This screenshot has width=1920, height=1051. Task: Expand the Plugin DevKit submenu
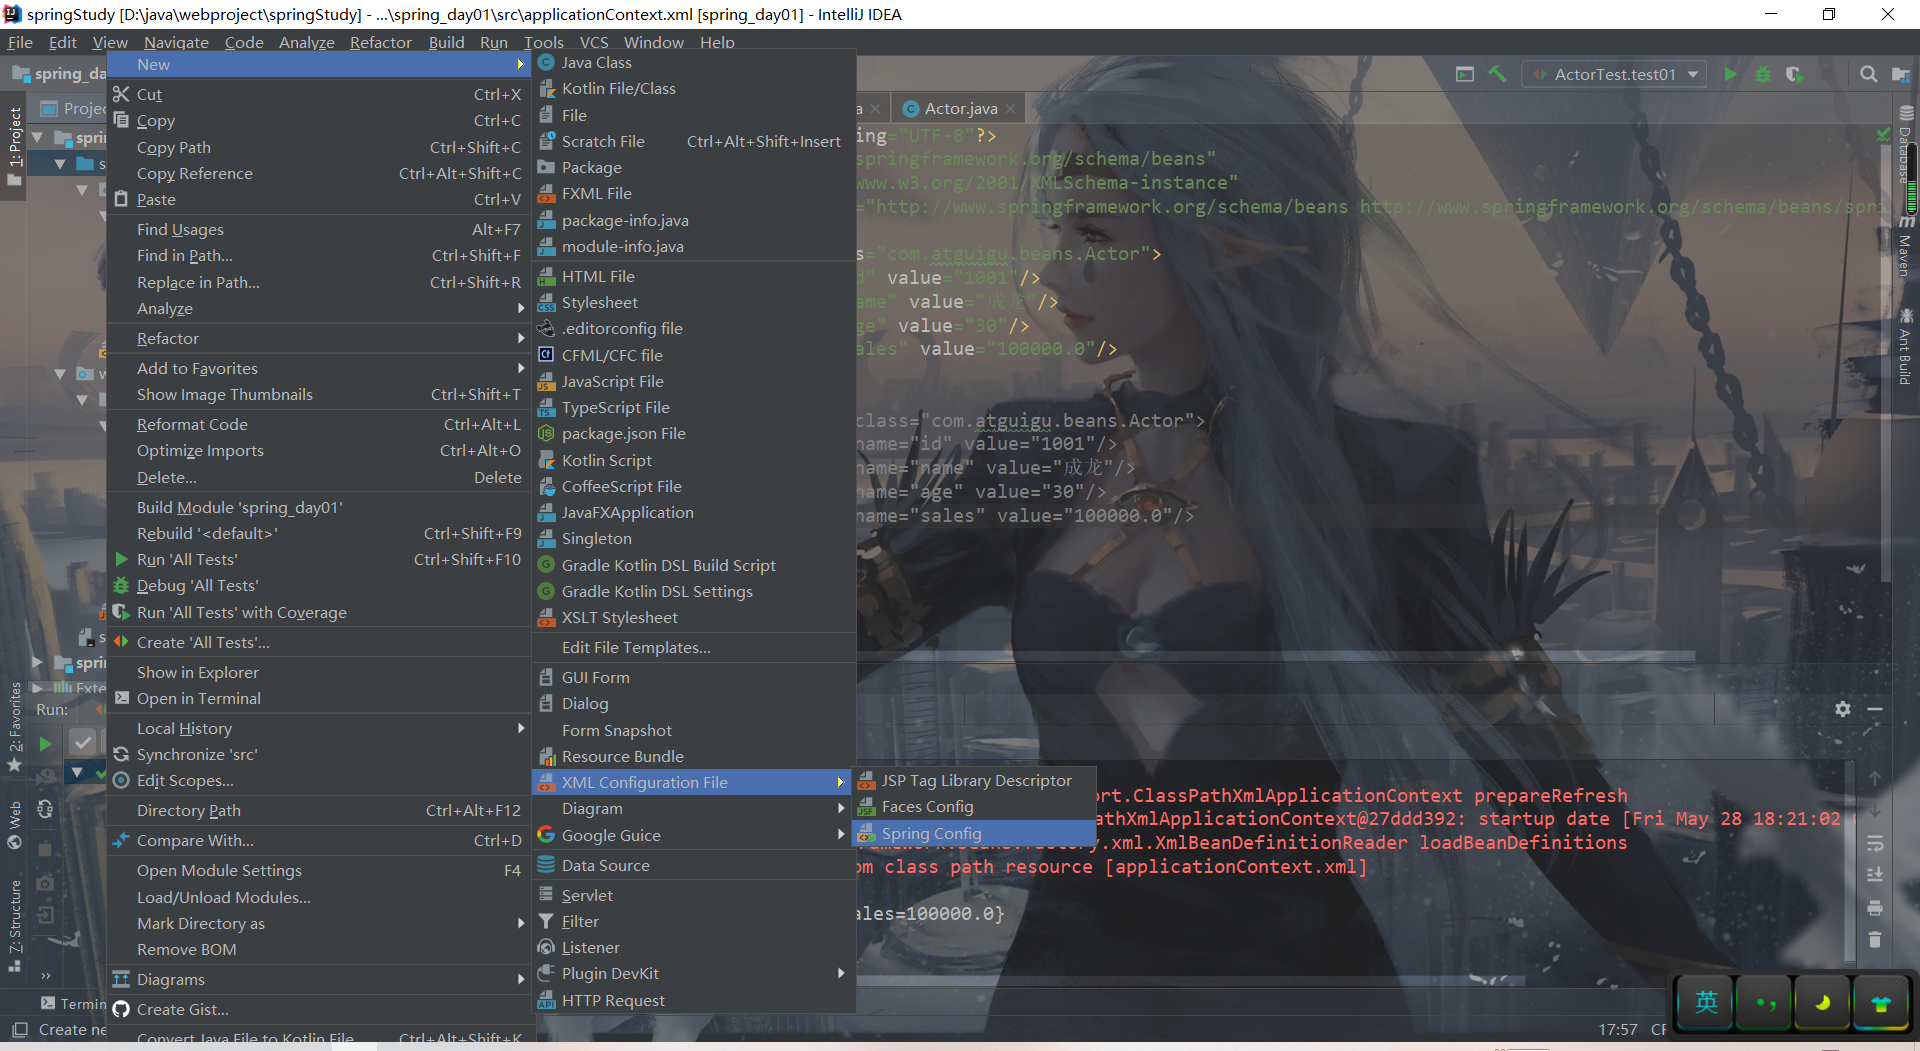pos(694,973)
